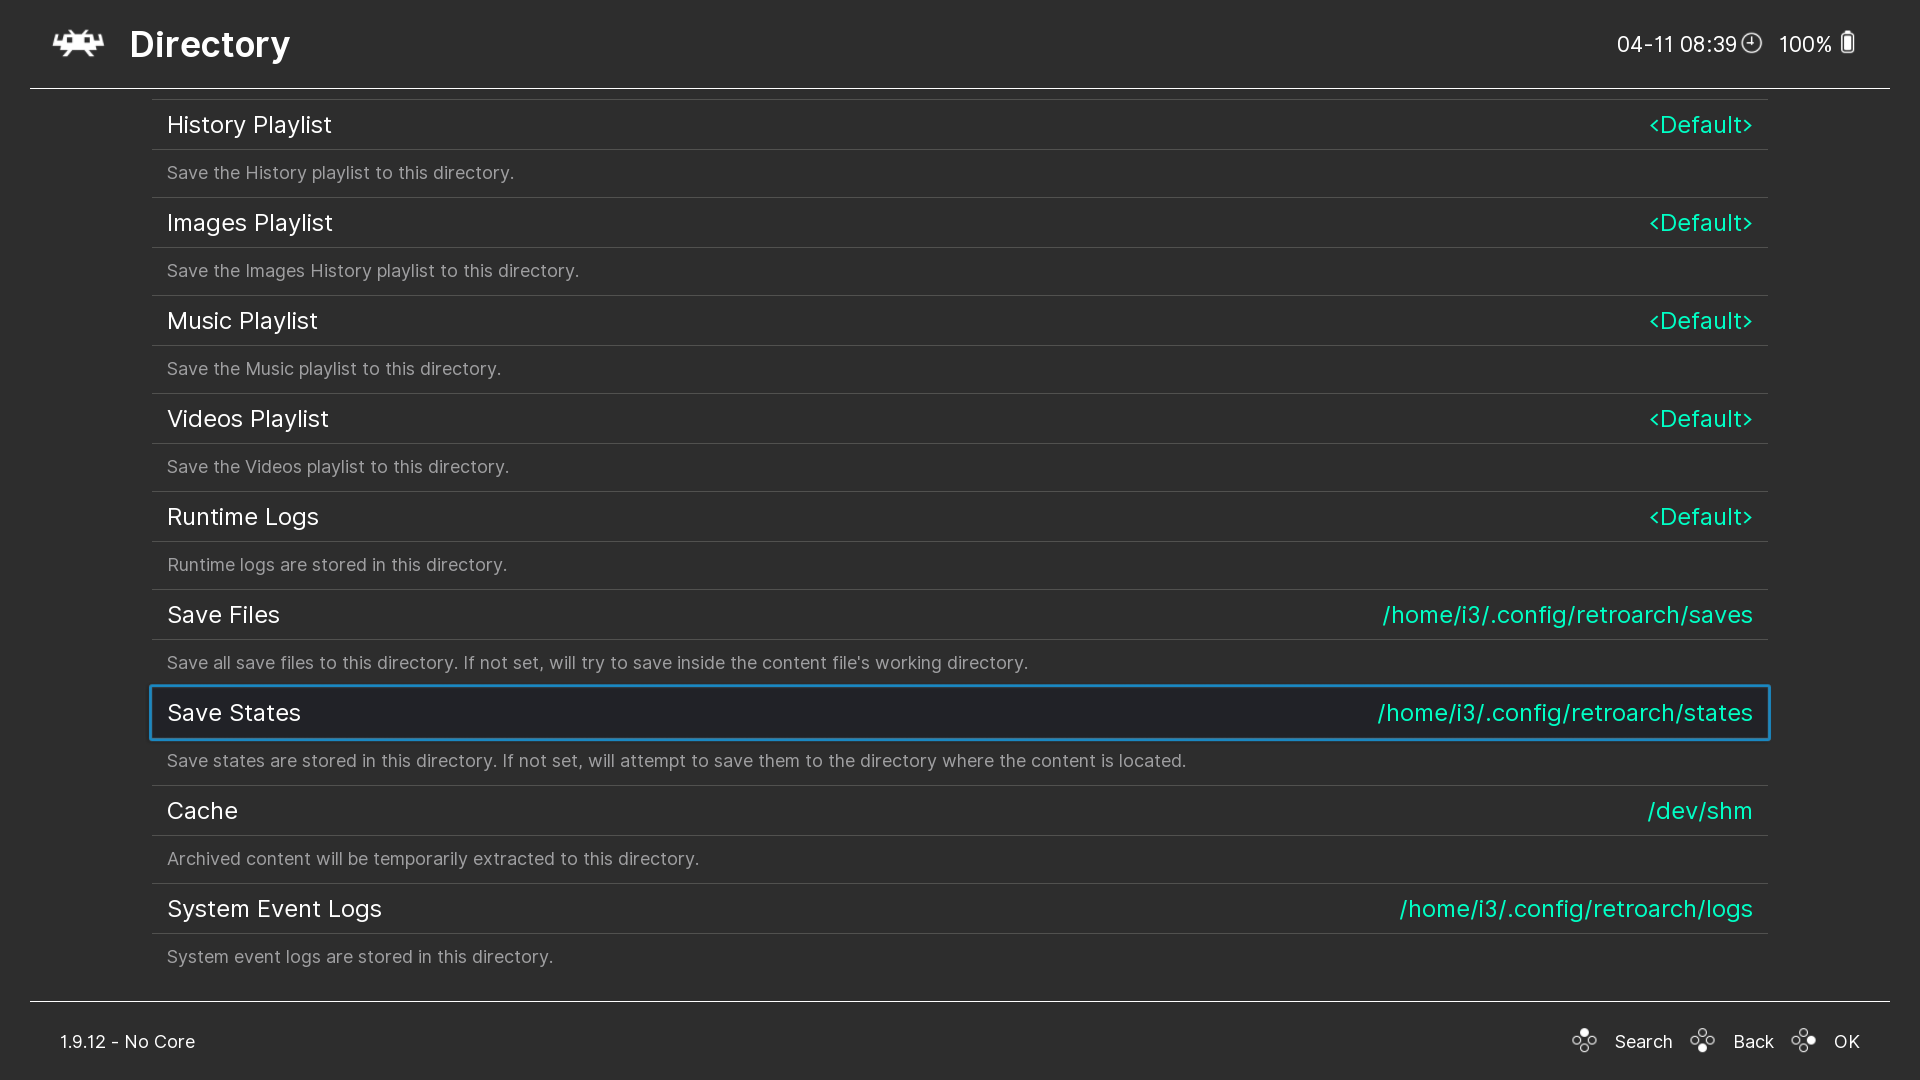Click the RetroArch invader logo icon
The height and width of the screenshot is (1080, 1920).
[78, 44]
